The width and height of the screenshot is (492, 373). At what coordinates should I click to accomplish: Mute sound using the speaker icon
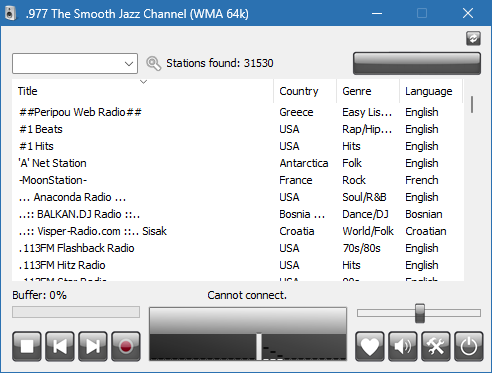click(402, 346)
